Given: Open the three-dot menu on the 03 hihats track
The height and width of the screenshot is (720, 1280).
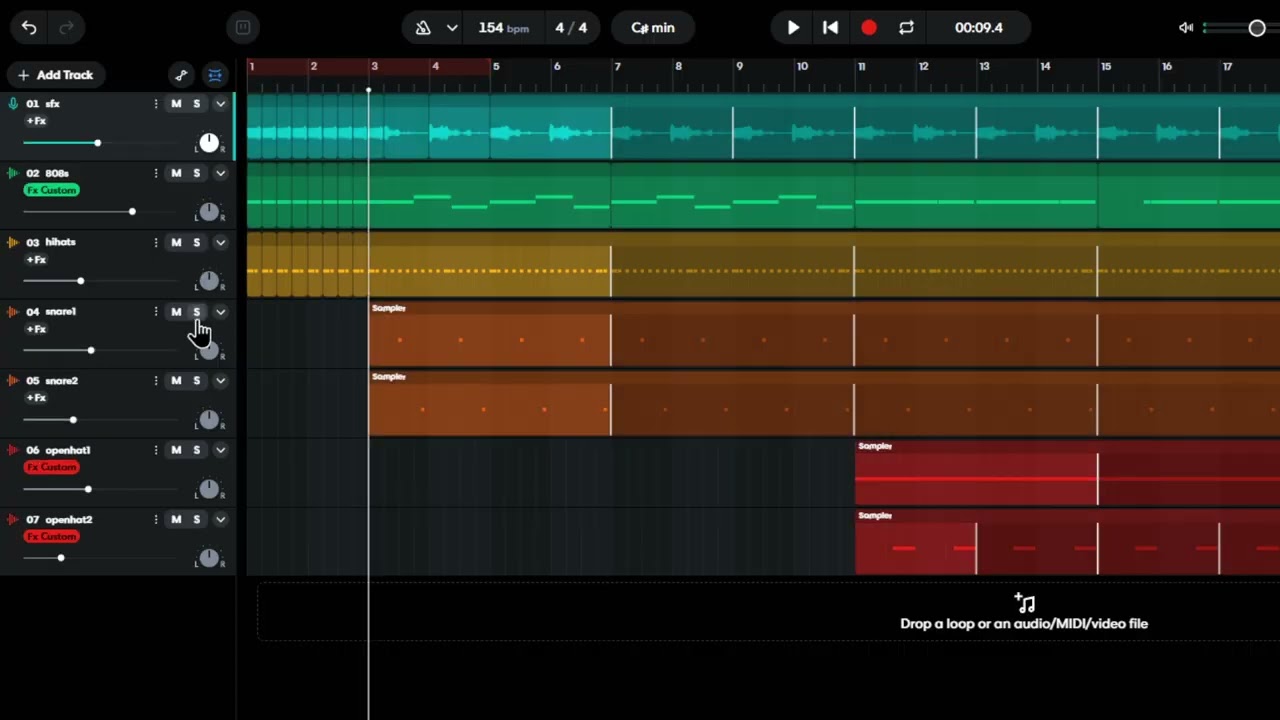Looking at the screenshot, I should click(155, 242).
